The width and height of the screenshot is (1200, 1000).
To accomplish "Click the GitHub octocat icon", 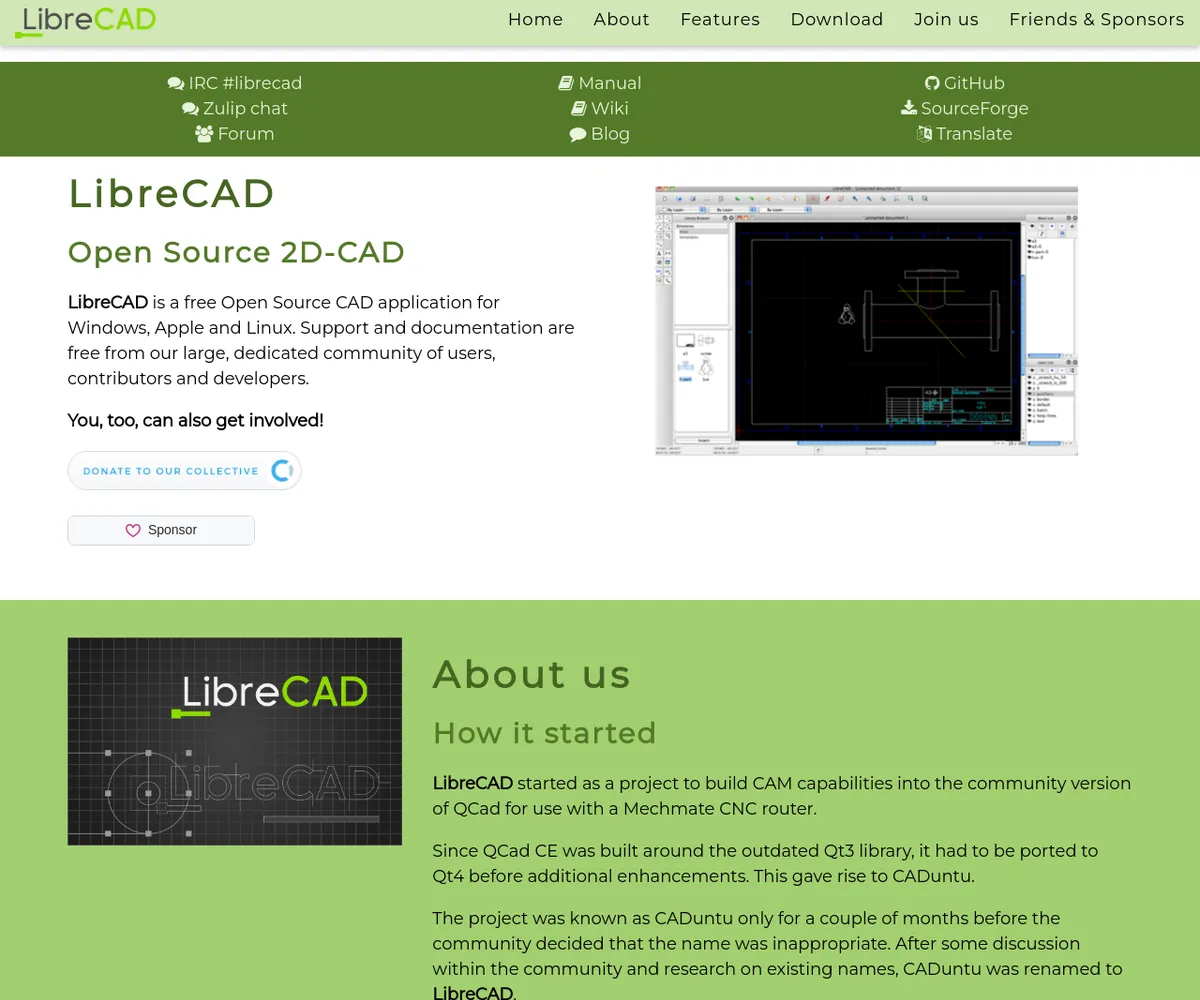I will (932, 84).
